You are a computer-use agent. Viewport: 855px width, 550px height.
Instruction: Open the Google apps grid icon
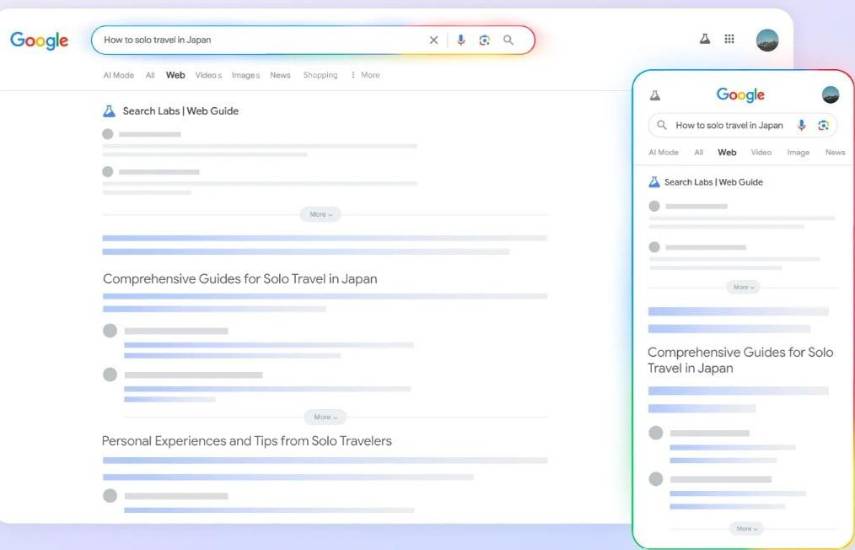click(x=730, y=39)
